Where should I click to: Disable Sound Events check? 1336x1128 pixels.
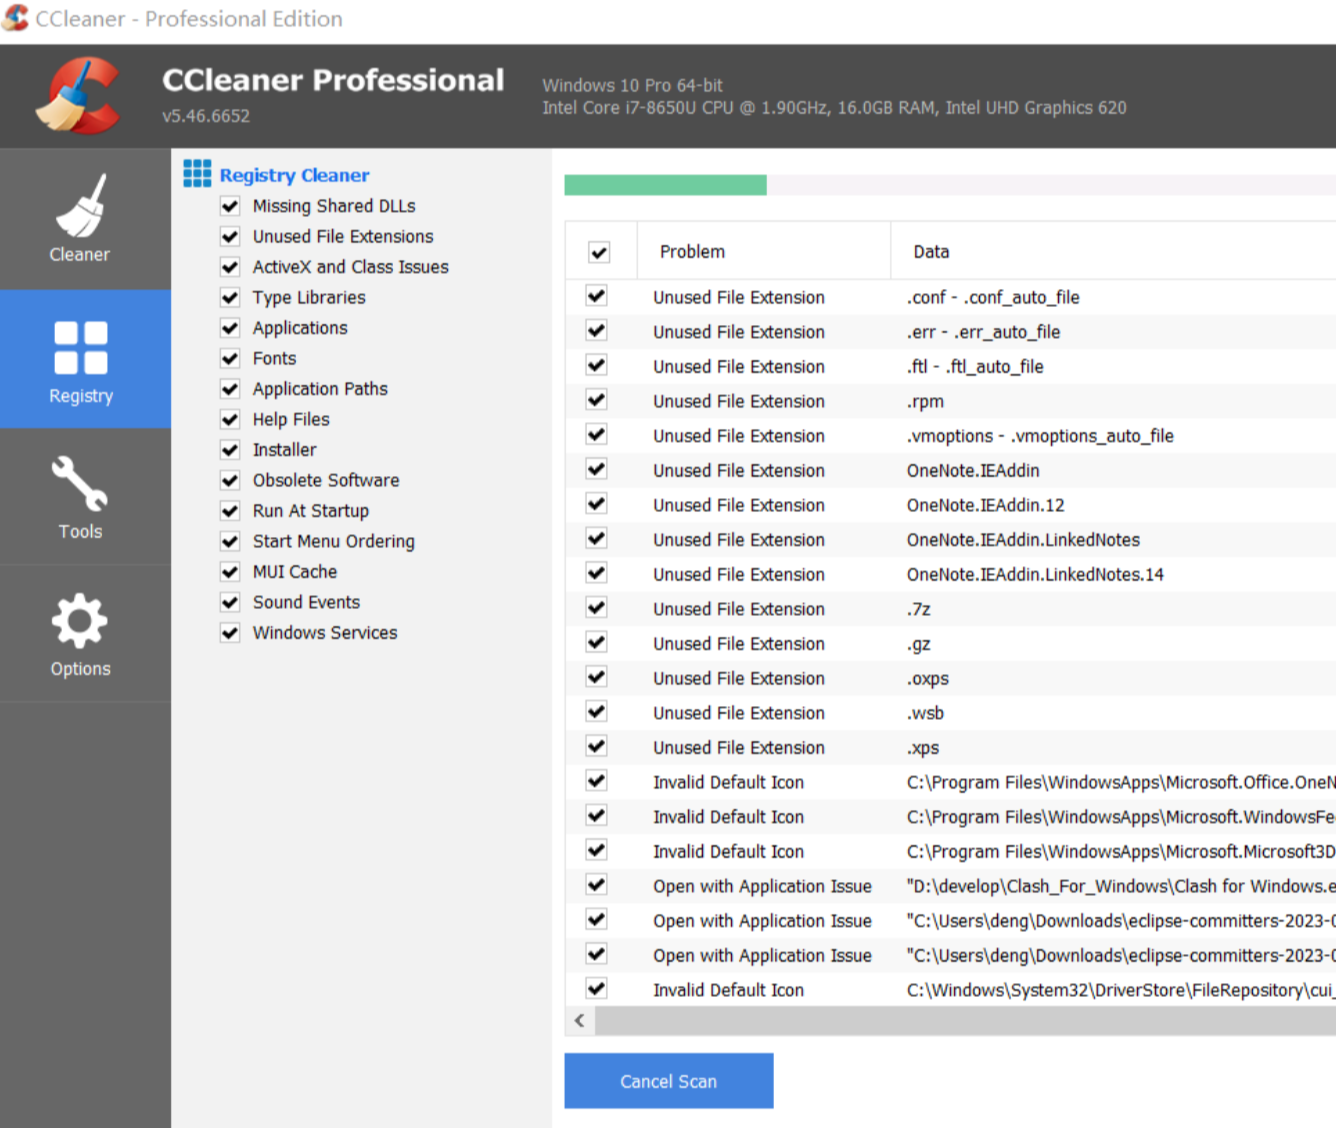pyautogui.click(x=230, y=603)
